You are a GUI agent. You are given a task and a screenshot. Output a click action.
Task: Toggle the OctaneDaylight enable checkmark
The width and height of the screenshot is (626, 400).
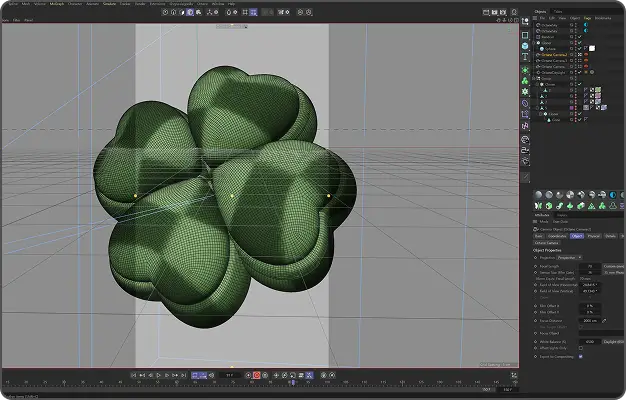[x=580, y=72]
